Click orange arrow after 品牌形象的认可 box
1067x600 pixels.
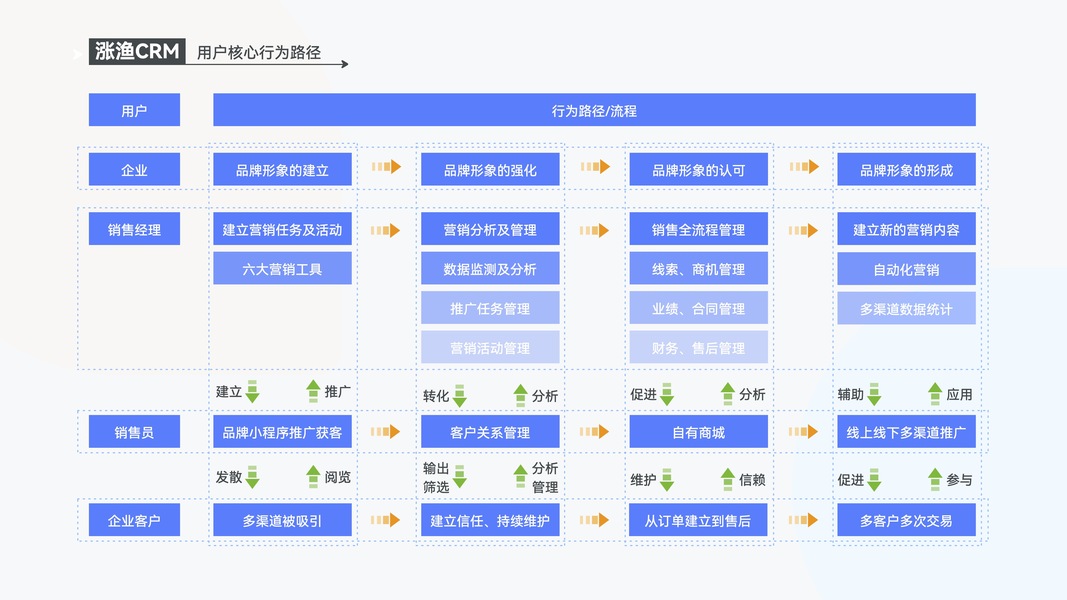804,167
